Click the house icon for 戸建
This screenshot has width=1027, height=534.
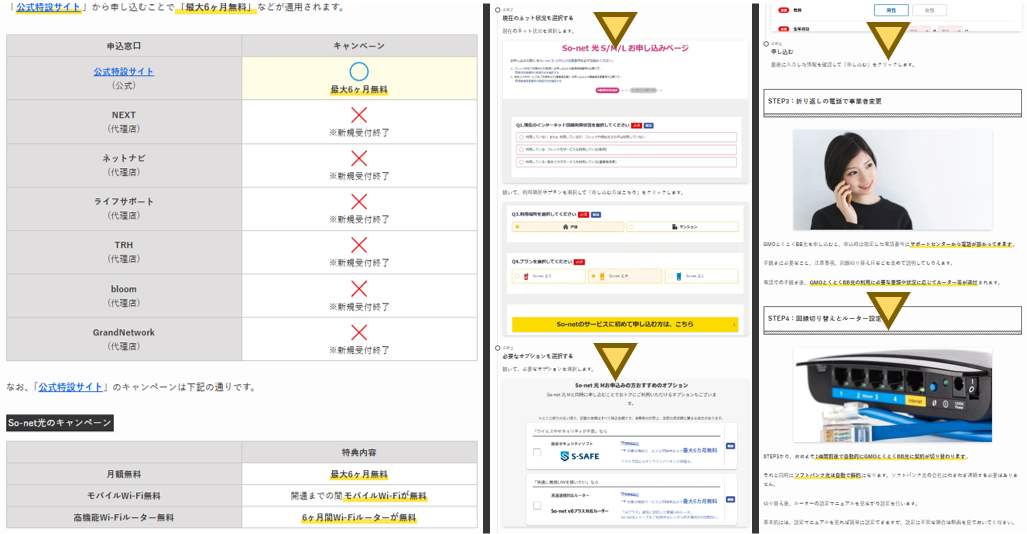tap(565, 227)
